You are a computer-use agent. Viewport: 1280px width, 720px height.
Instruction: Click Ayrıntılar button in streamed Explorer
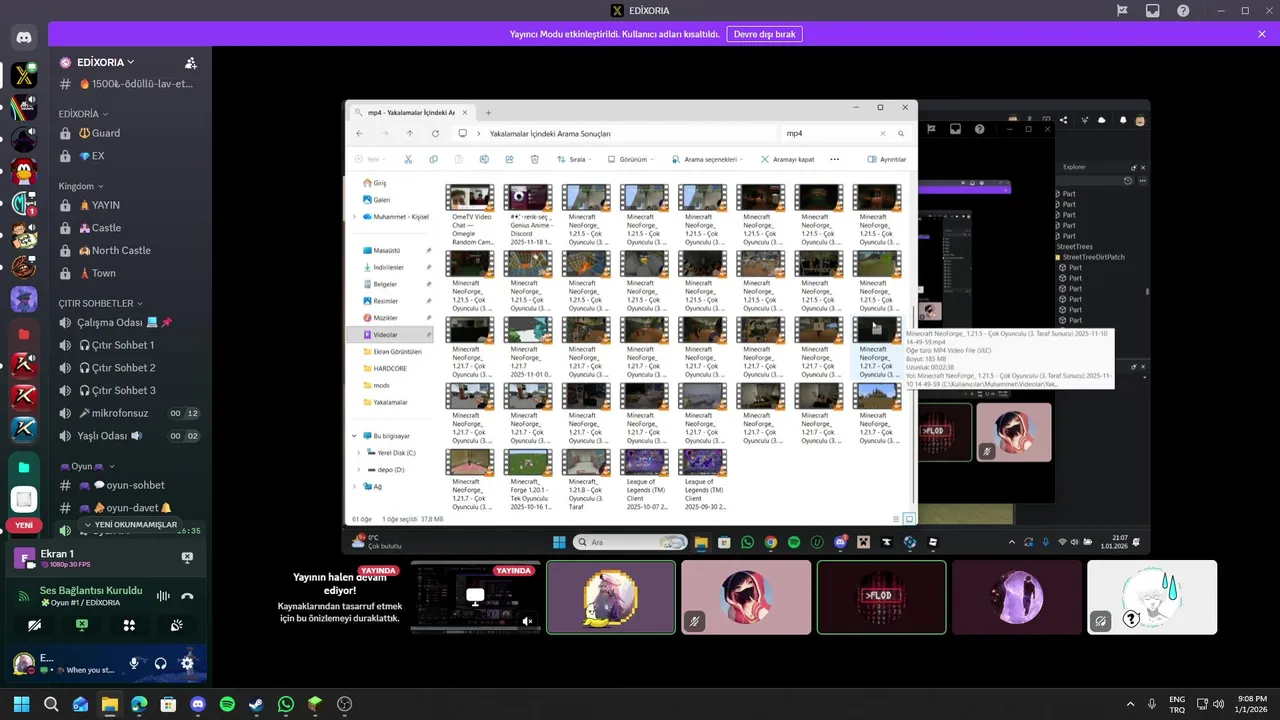[887, 159]
